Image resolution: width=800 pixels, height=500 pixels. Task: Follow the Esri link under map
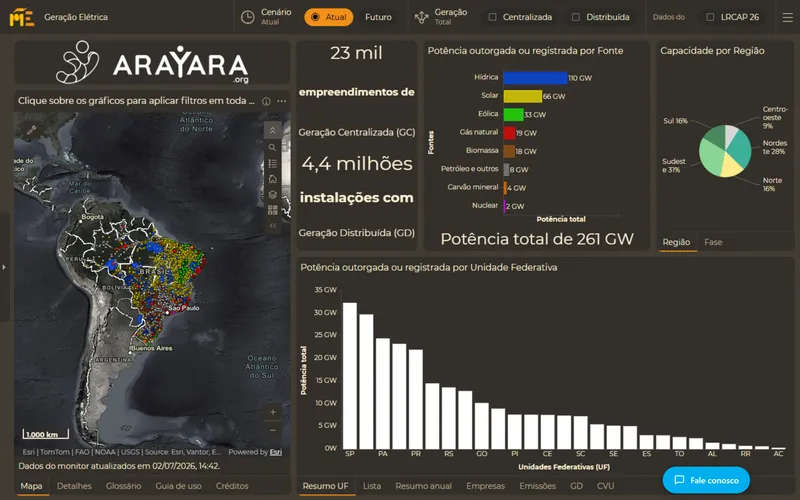(276, 452)
